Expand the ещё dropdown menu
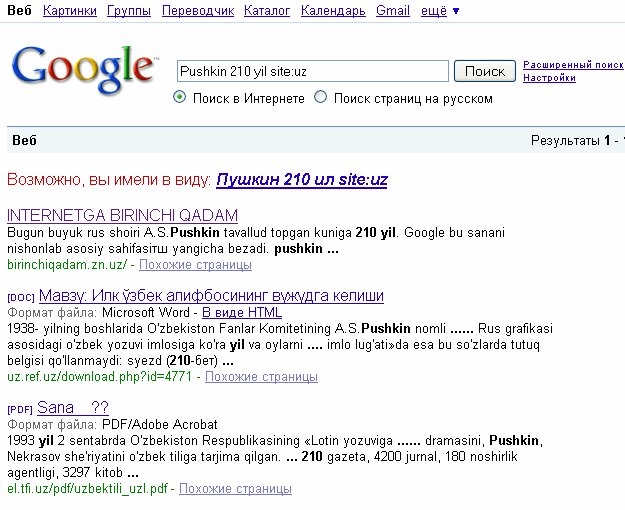This screenshot has height=510, width=625. coord(440,11)
